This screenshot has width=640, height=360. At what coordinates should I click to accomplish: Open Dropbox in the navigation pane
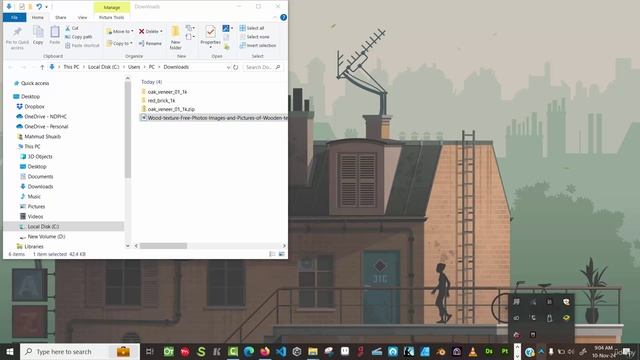(x=31, y=107)
